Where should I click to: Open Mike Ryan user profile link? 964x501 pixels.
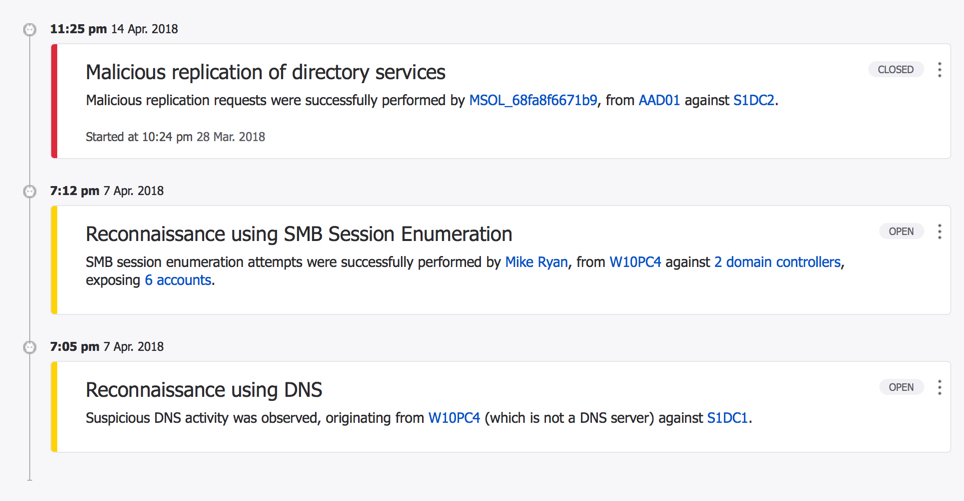click(x=536, y=262)
